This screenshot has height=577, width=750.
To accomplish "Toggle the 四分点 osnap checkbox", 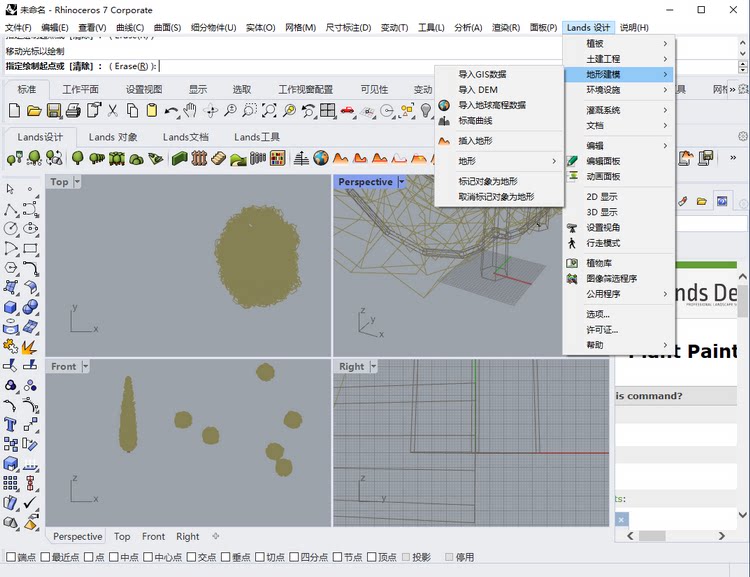I will 294,557.
